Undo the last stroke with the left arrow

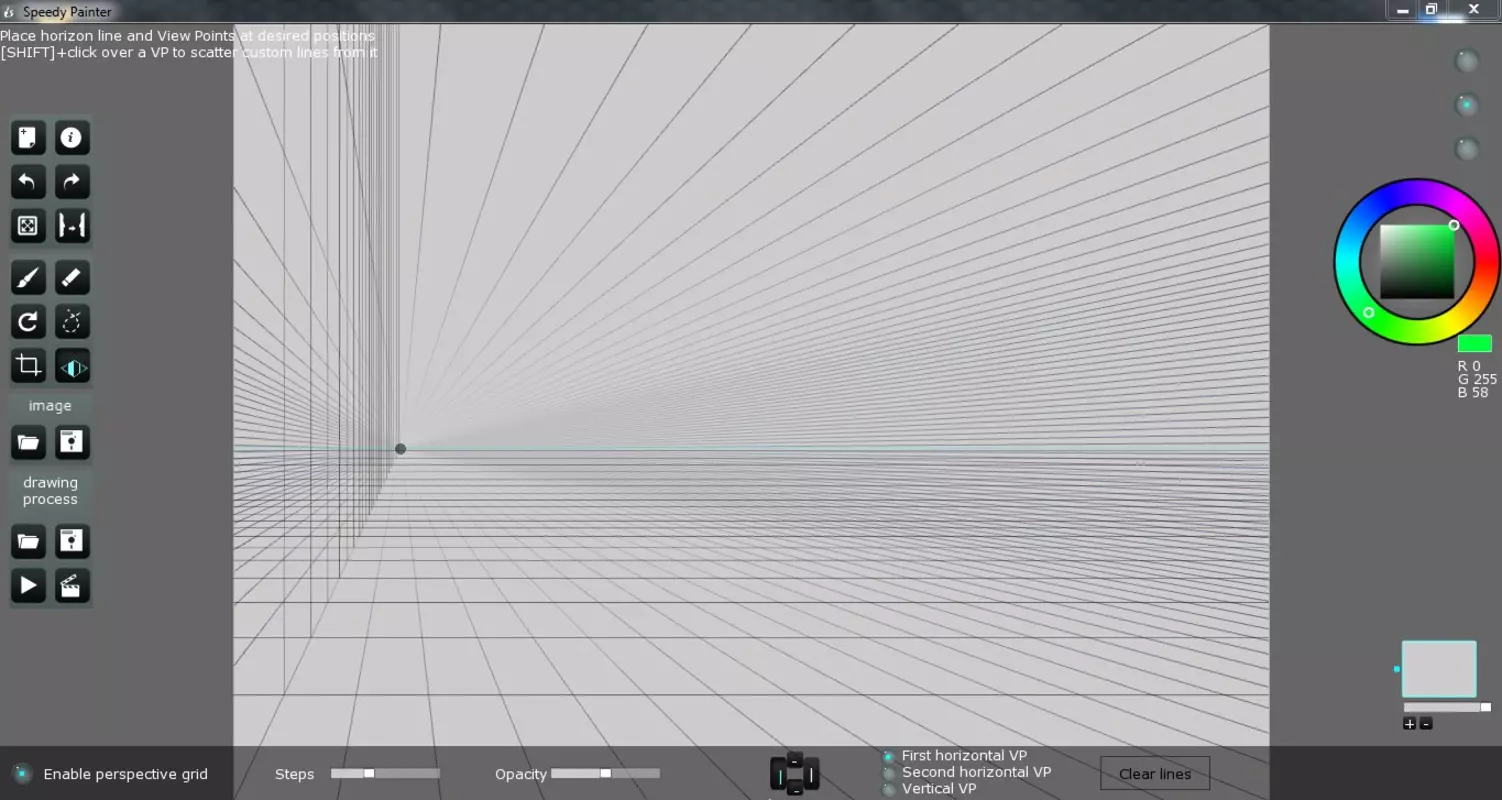pyautogui.click(x=28, y=182)
